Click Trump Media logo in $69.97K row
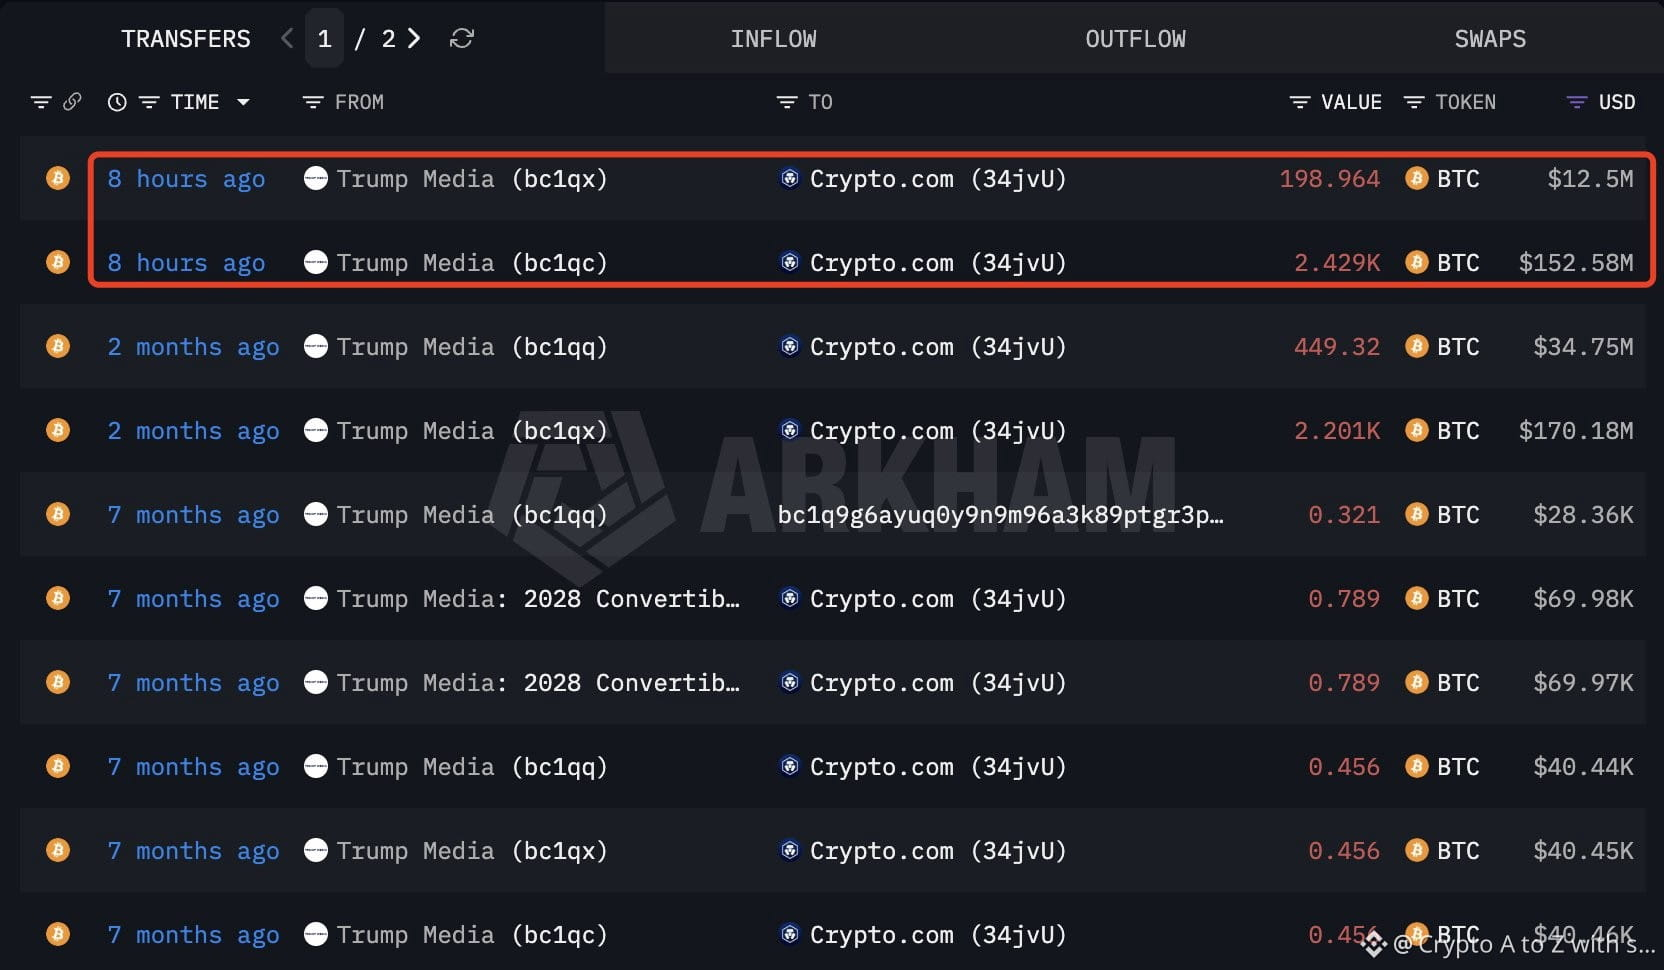 coord(316,682)
